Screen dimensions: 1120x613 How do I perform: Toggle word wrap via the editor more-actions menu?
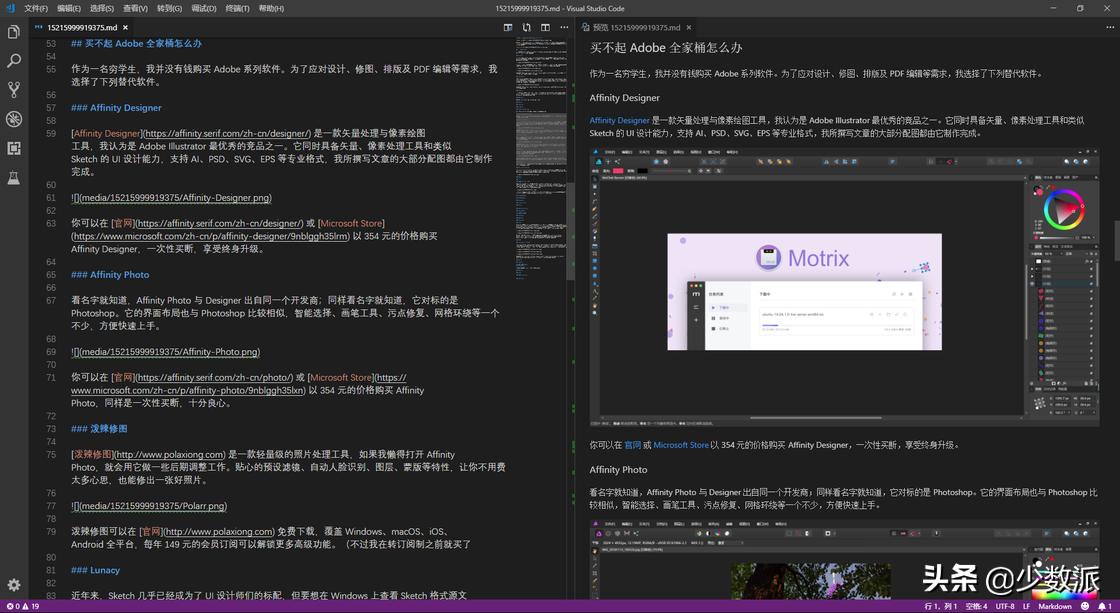coord(566,28)
